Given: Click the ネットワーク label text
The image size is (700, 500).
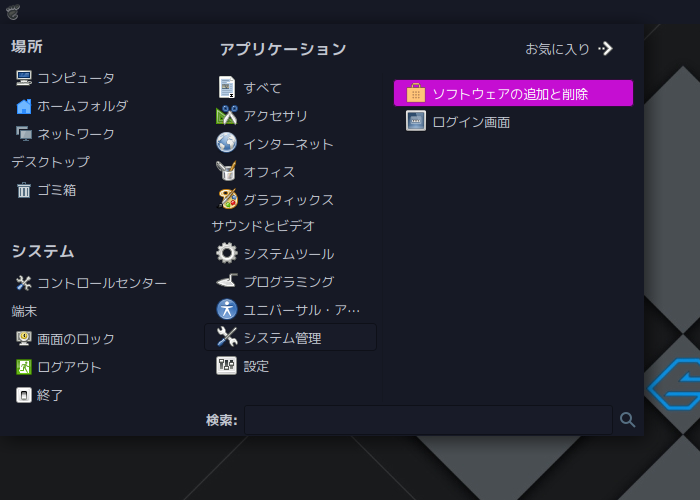Looking at the screenshot, I should click(76, 134).
